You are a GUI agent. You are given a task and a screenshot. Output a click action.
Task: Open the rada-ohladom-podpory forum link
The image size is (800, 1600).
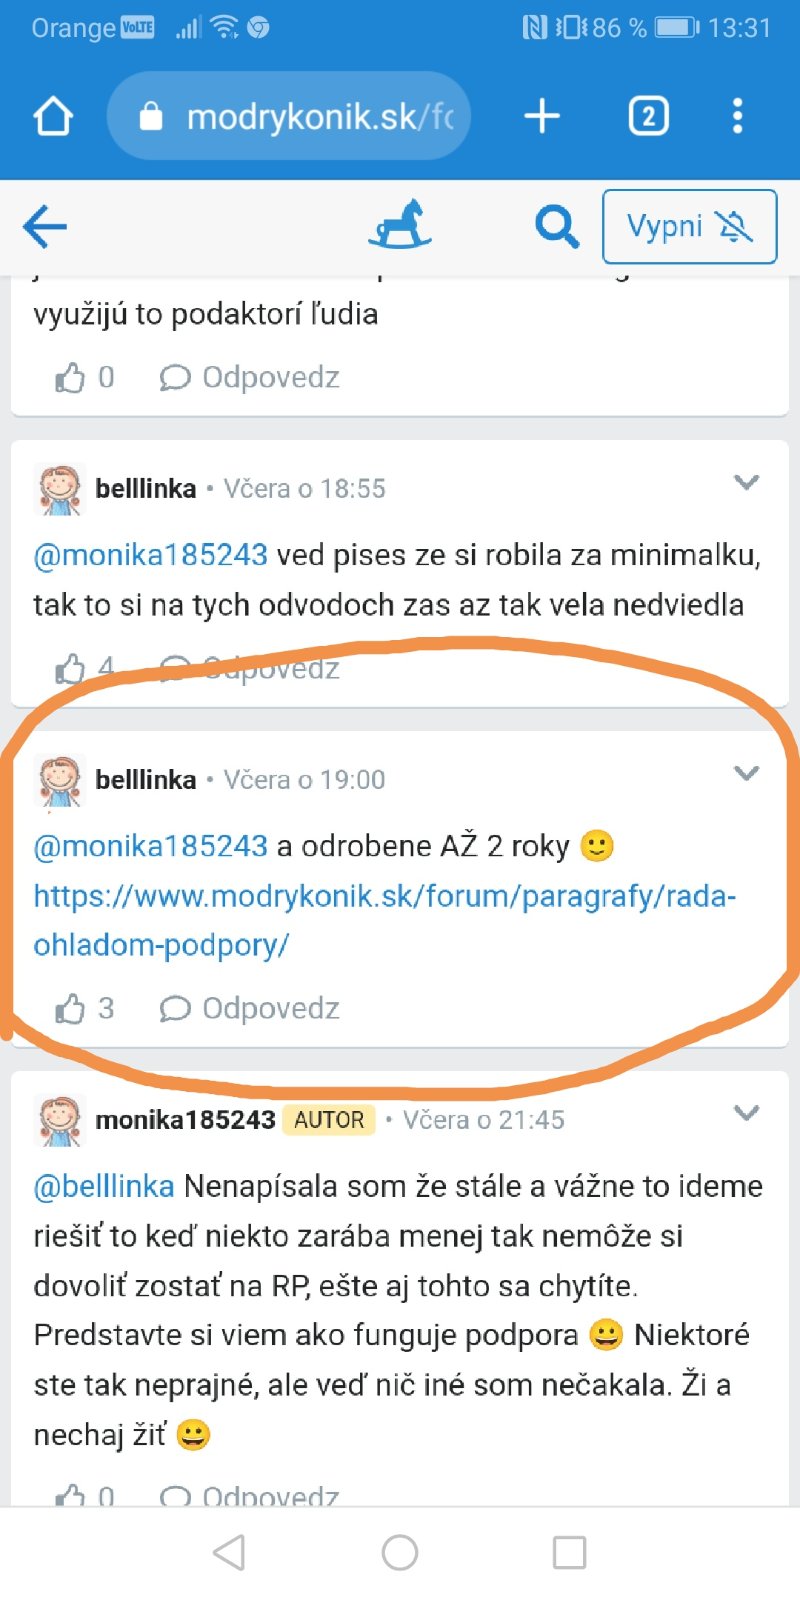click(x=385, y=920)
